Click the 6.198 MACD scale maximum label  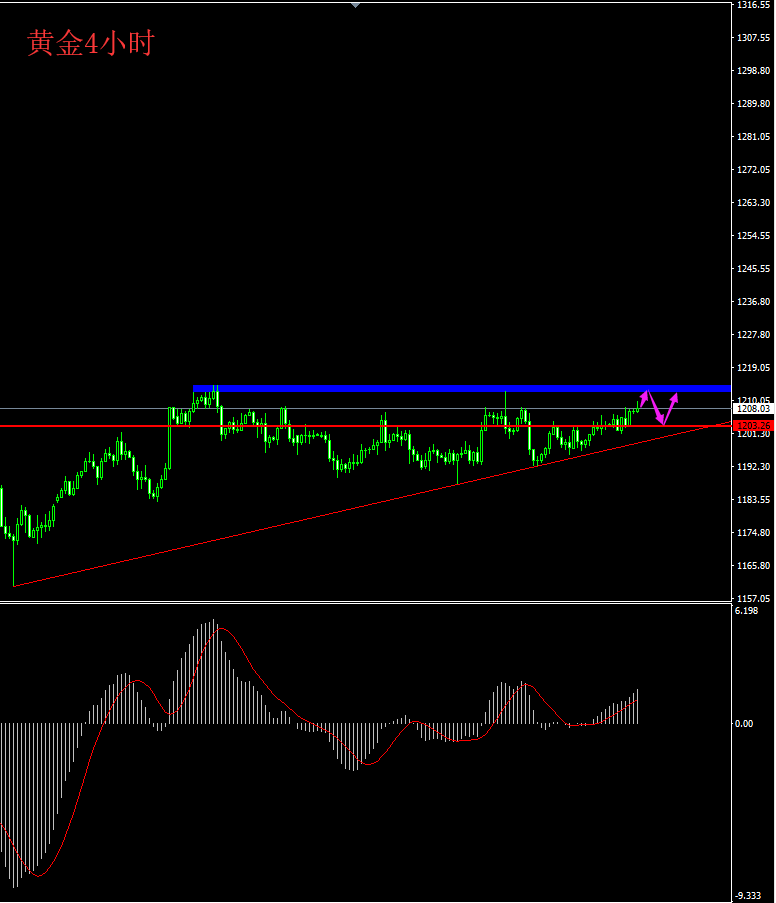pos(747,610)
